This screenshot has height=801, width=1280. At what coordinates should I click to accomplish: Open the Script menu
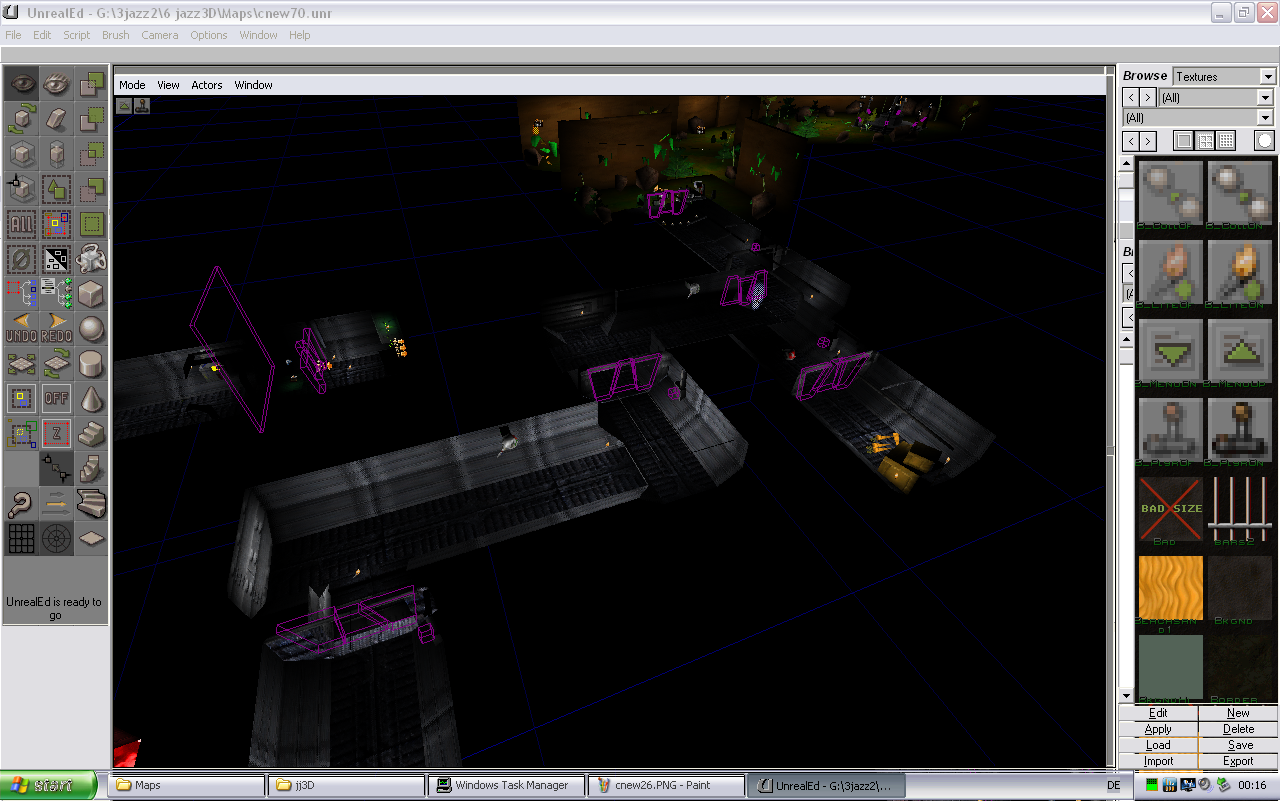[77, 35]
